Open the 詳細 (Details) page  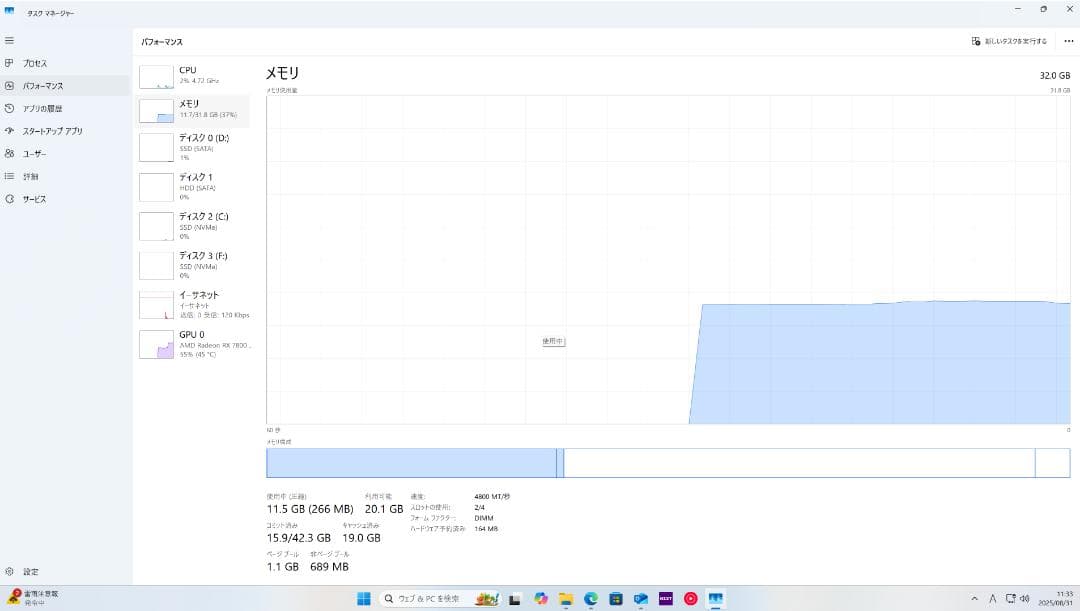(x=30, y=176)
